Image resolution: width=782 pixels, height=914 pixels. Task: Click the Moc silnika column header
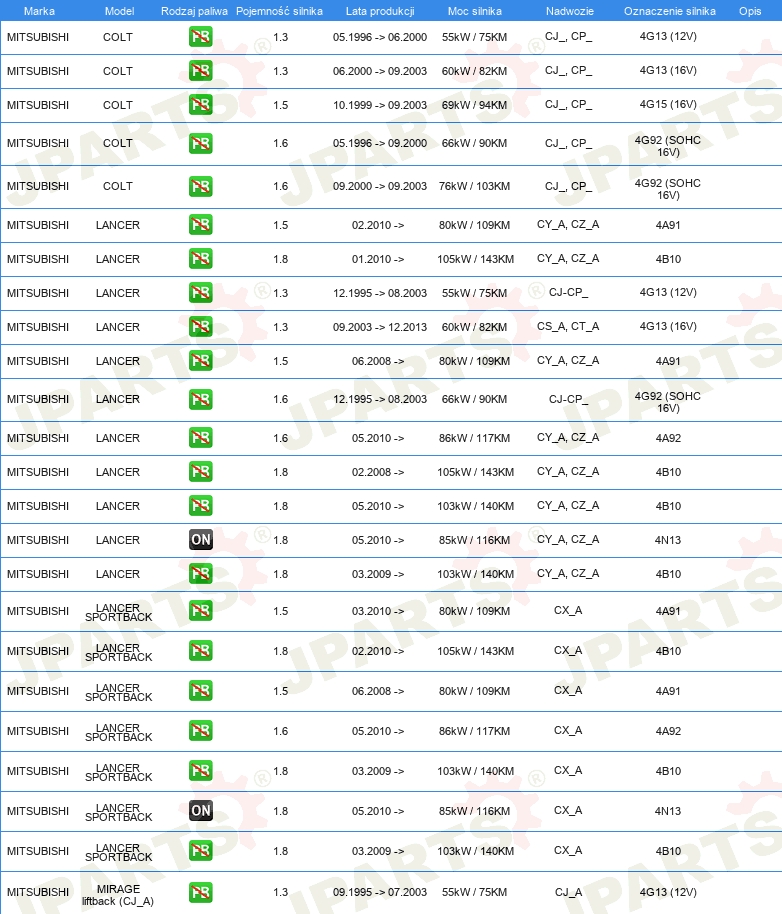(x=474, y=11)
